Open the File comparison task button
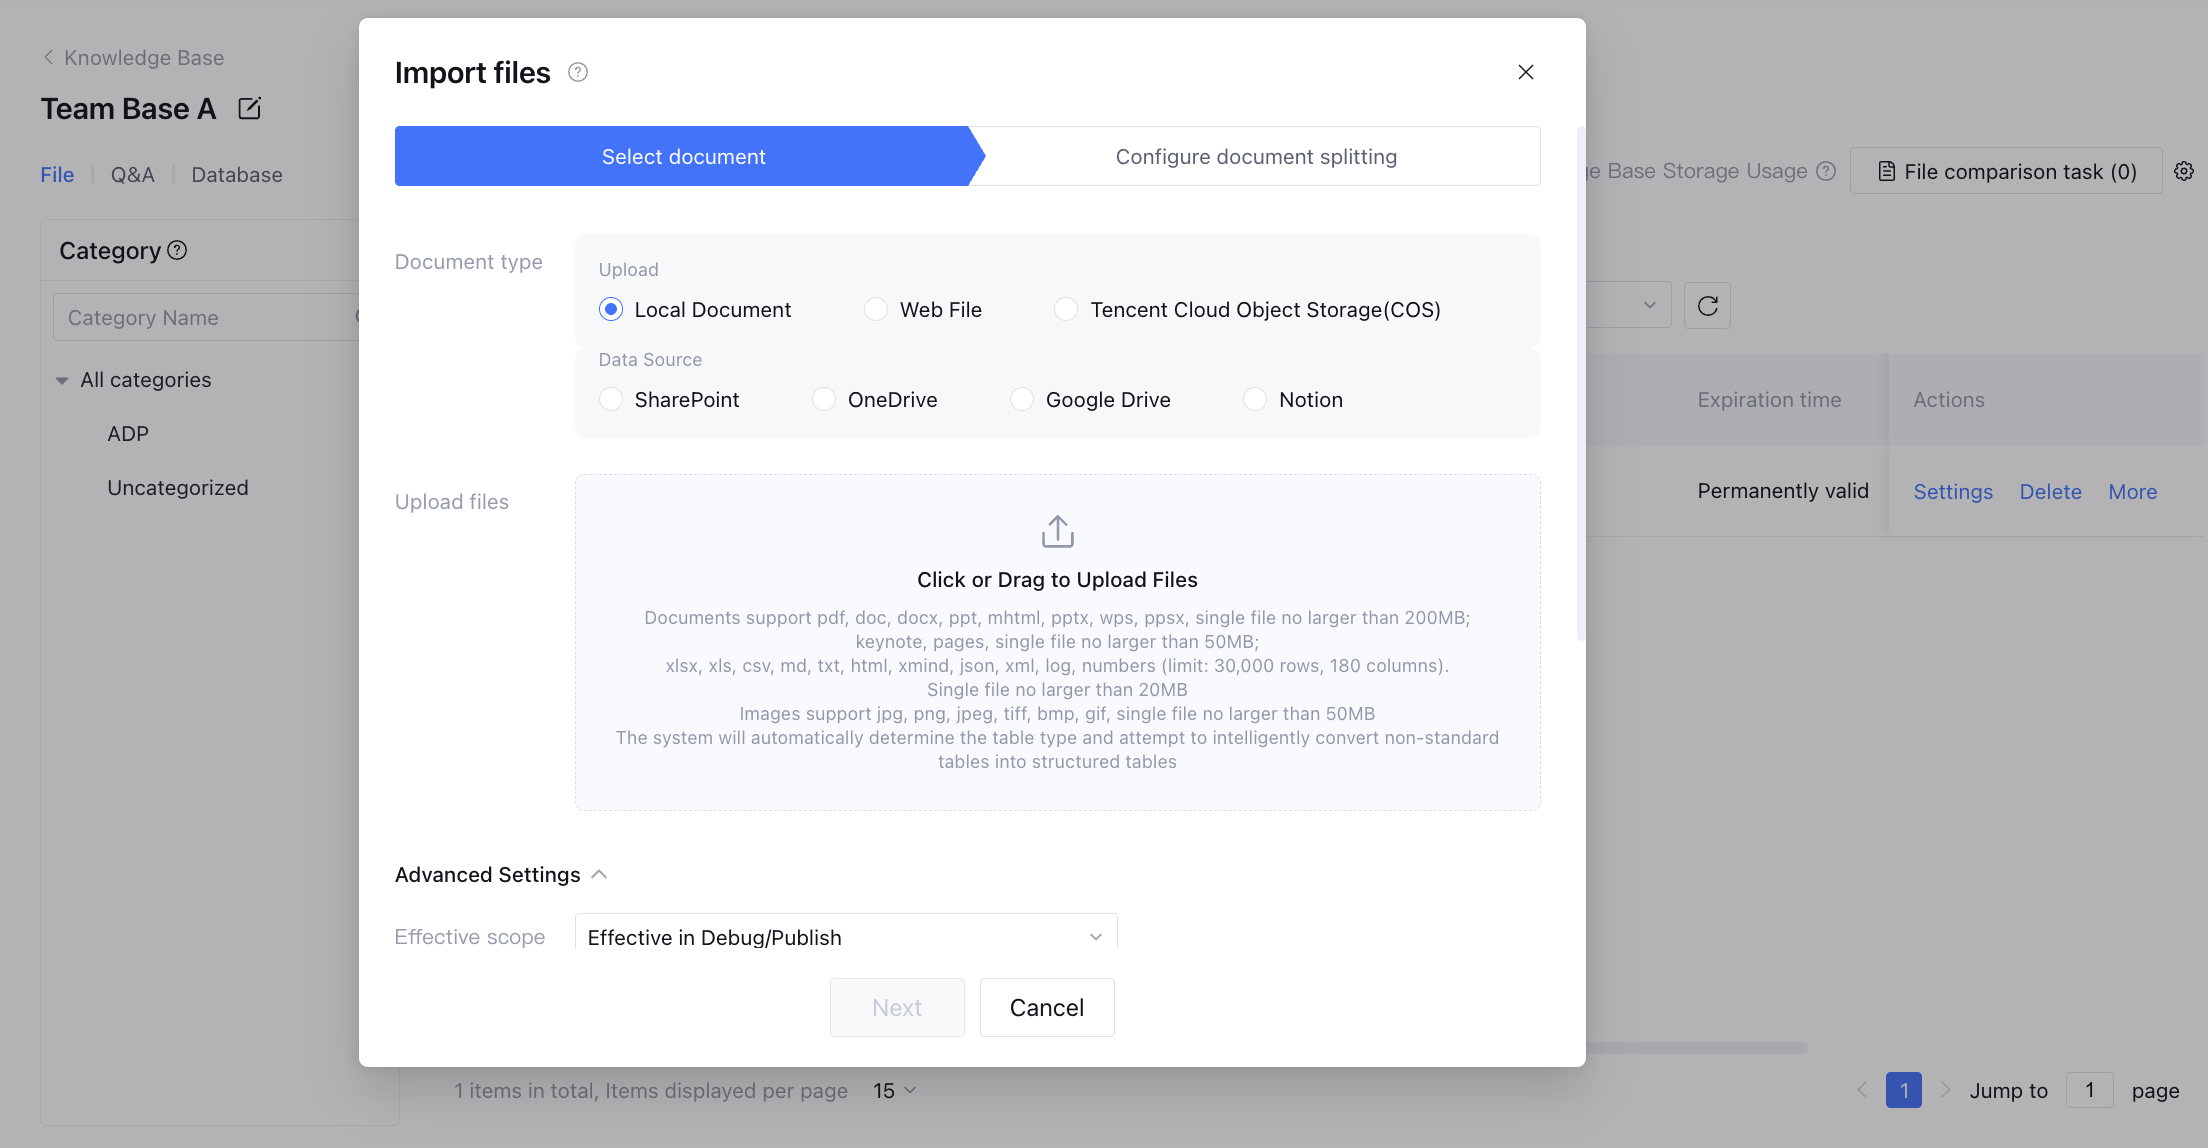This screenshot has height=1148, width=2208. point(2006,171)
